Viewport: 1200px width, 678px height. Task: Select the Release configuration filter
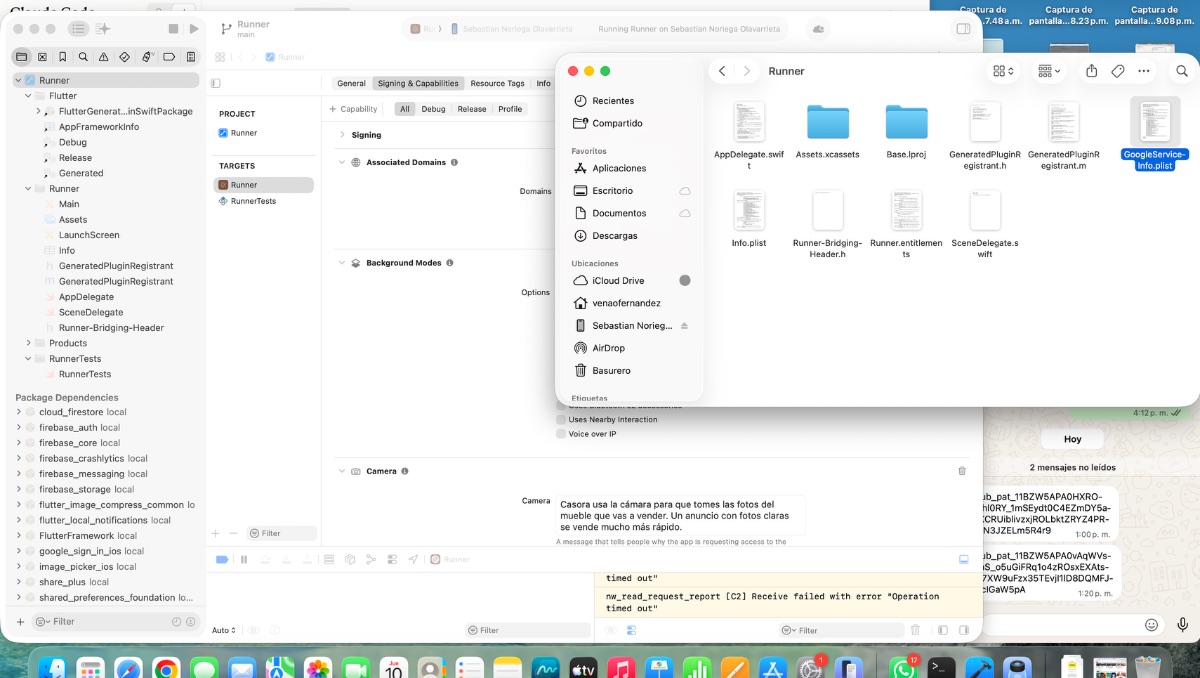click(472, 109)
